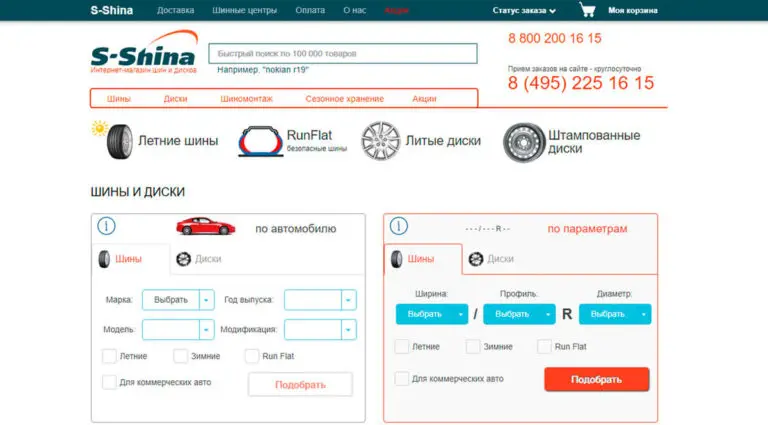Open the shopping cart icon
Screen dimensions: 768x425
click(587, 10)
